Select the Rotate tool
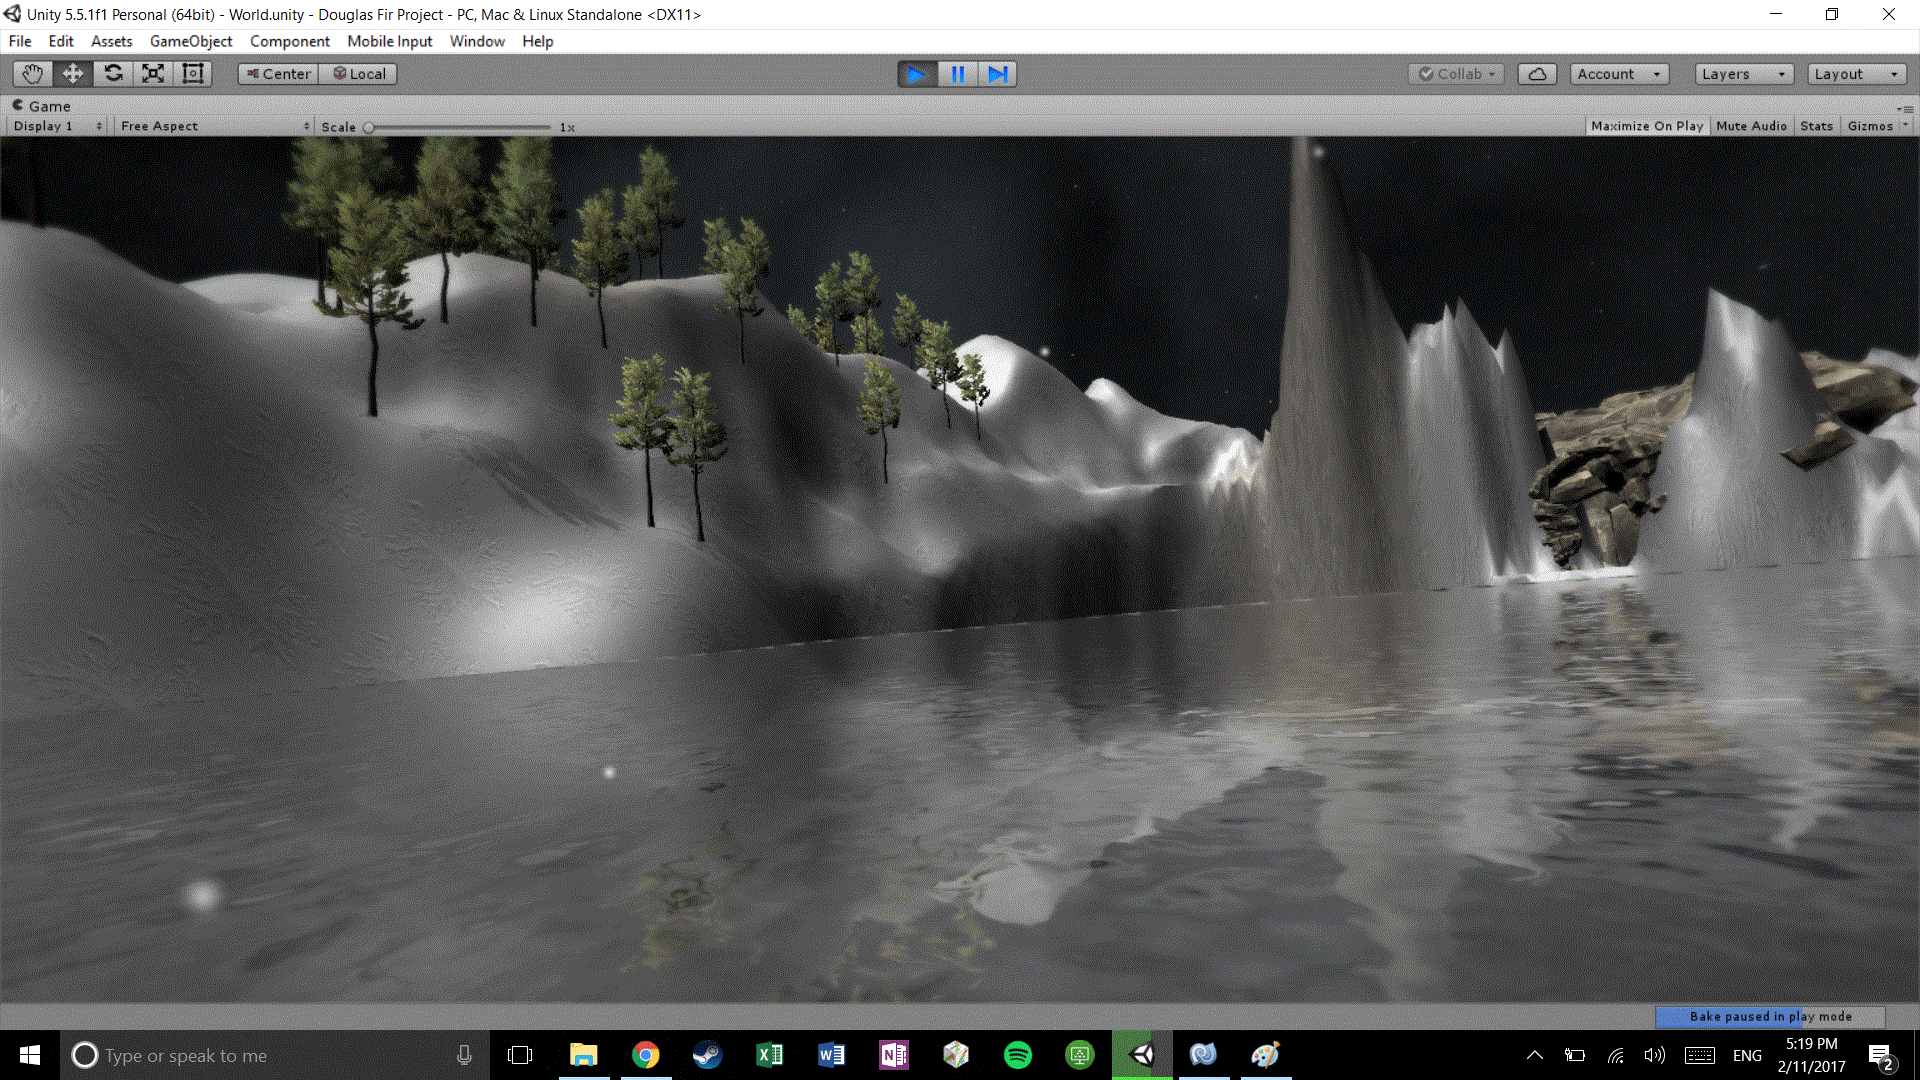The image size is (1920, 1080). 113,74
